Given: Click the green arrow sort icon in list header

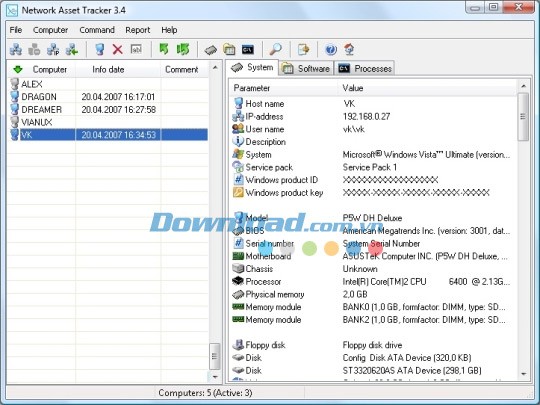Looking at the screenshot, I should pyautogui.click(x=18, y=70).
